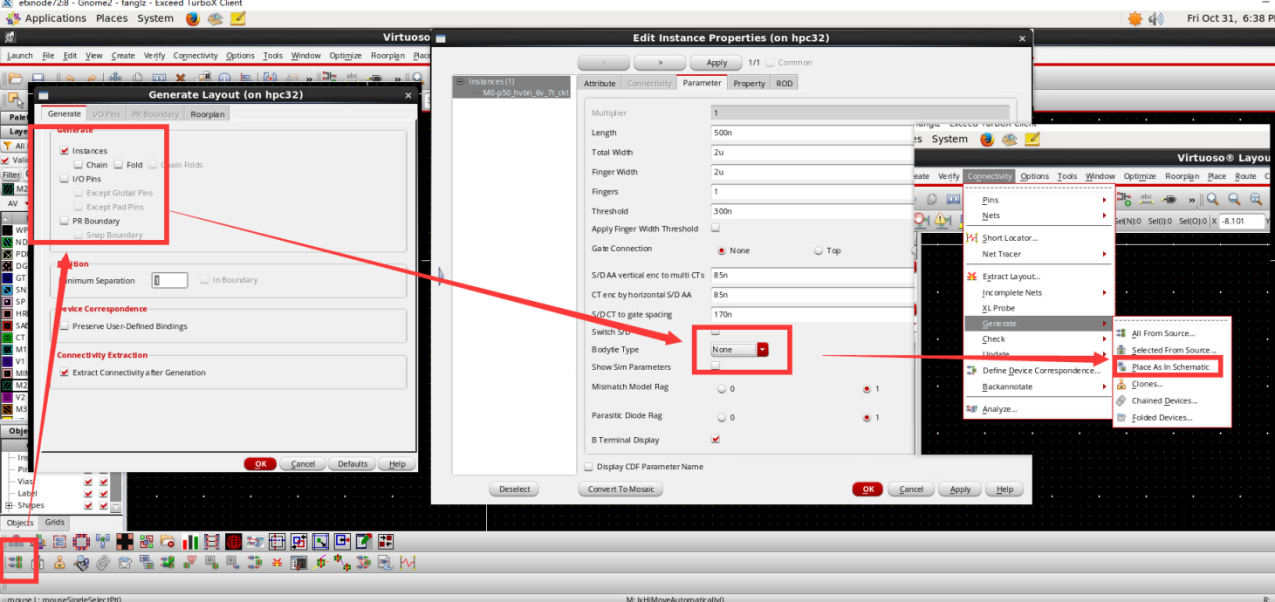
Task: Switch to the Floorplan tab in Generate Layout
Action: coord(208,114)
